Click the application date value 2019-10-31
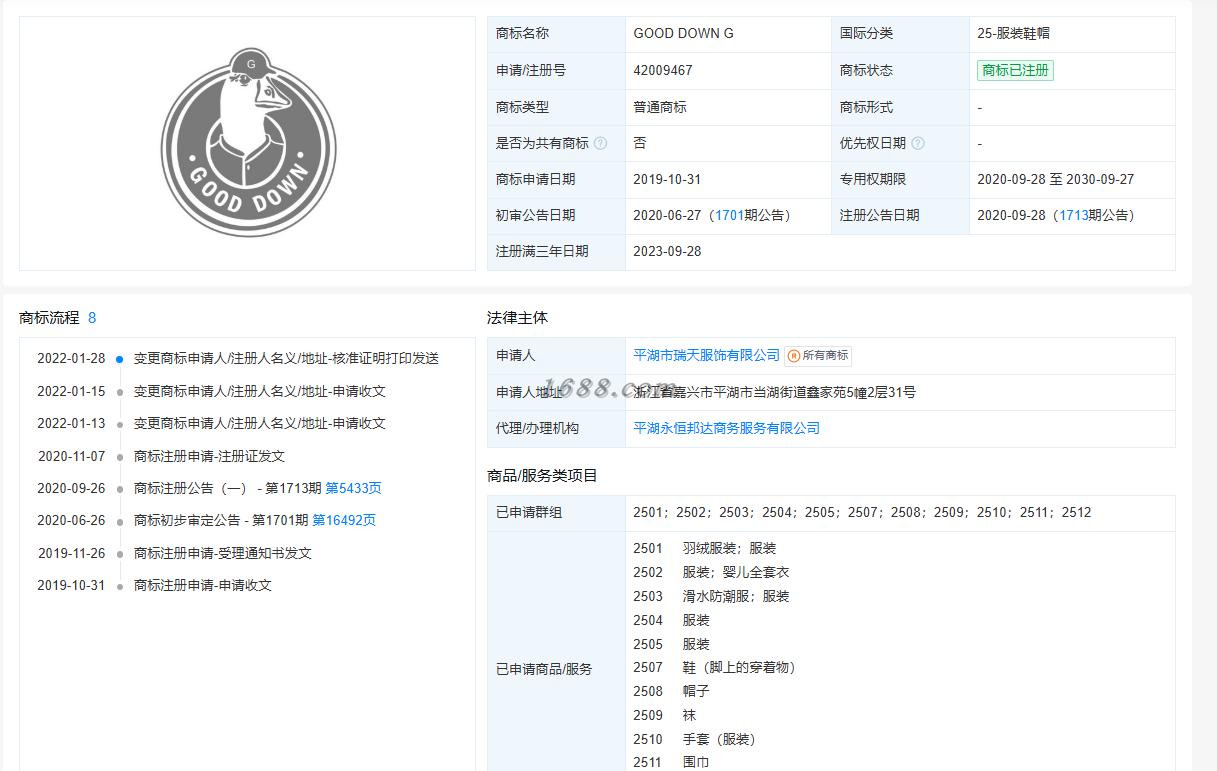This screenshot has height=771, width=1217. 668,179
